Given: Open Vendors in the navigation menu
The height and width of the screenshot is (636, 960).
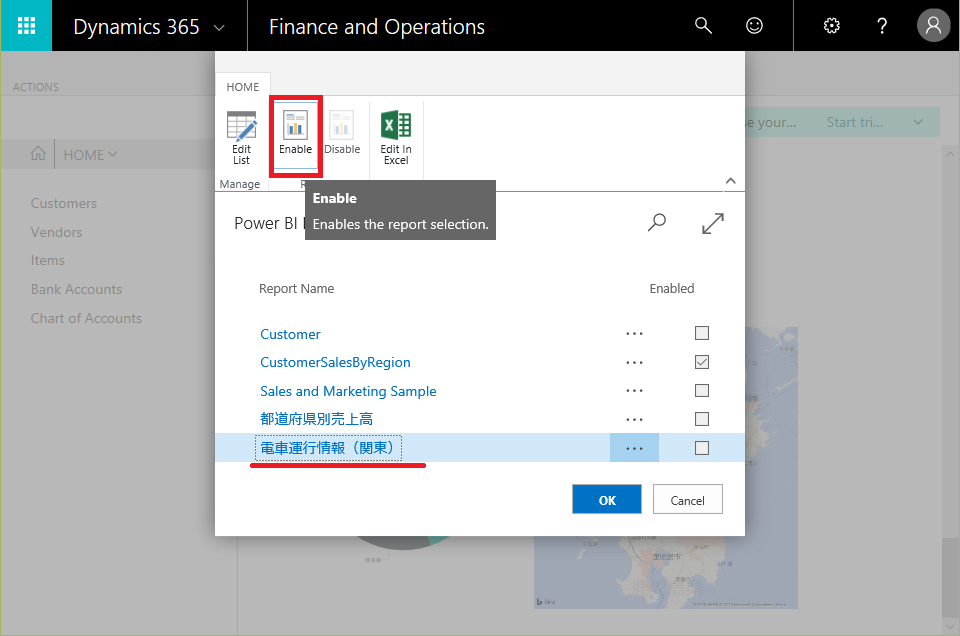Looking at the screenshot, I should 56,232.
